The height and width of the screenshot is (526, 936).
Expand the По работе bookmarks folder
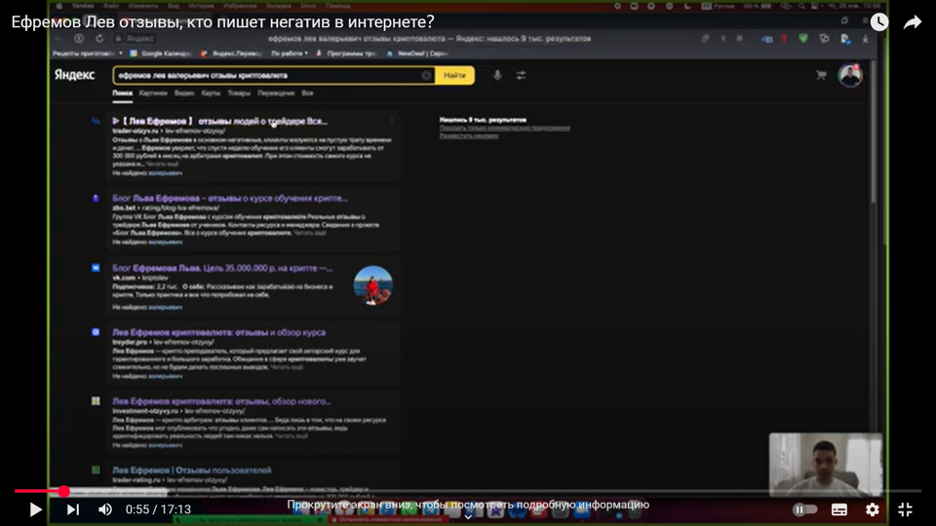(290, 53)
